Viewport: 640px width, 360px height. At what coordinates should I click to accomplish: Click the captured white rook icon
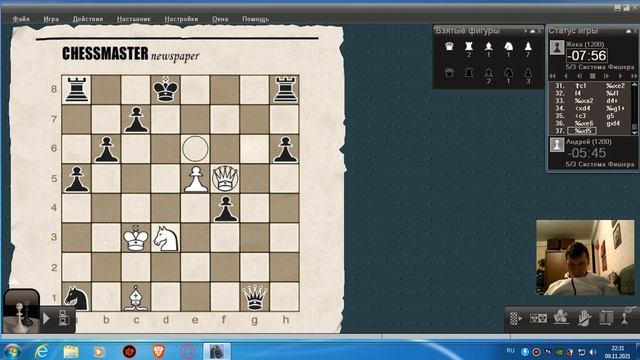tap(469, 47)
